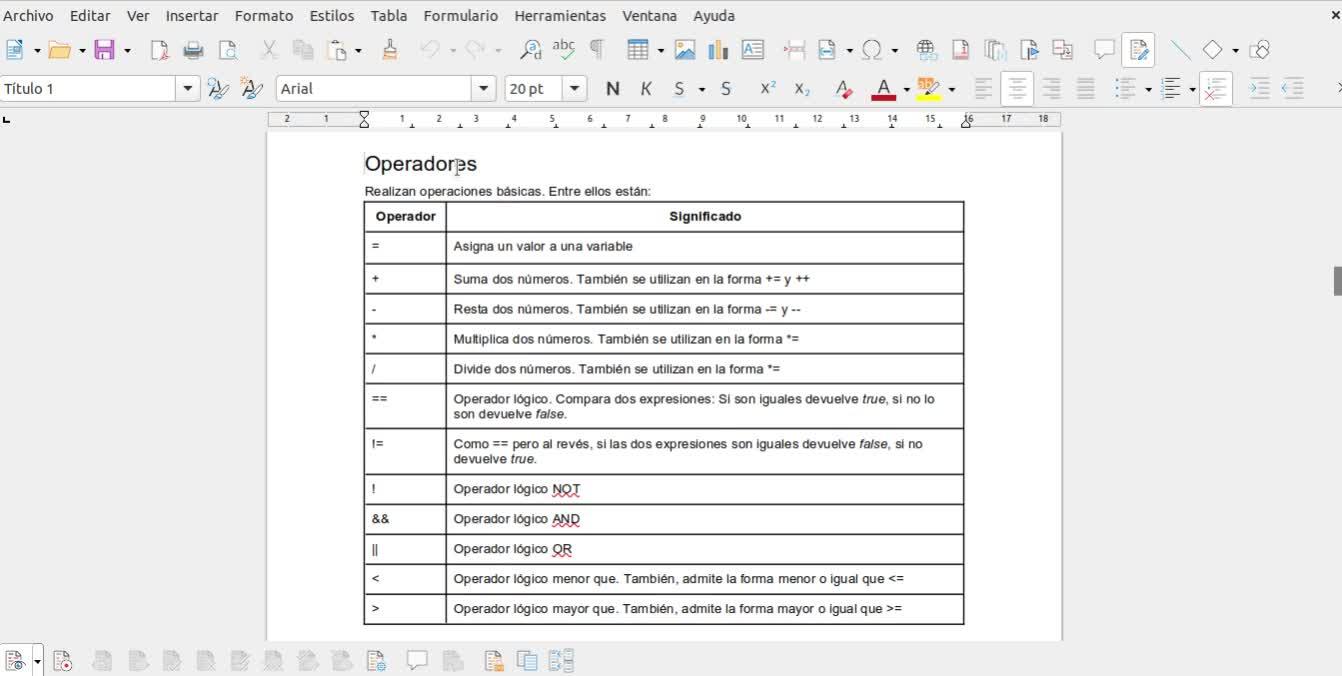The width and height of the screenshot is (1342, 676).
Task: Open the Formato menu
Action: 264,16
